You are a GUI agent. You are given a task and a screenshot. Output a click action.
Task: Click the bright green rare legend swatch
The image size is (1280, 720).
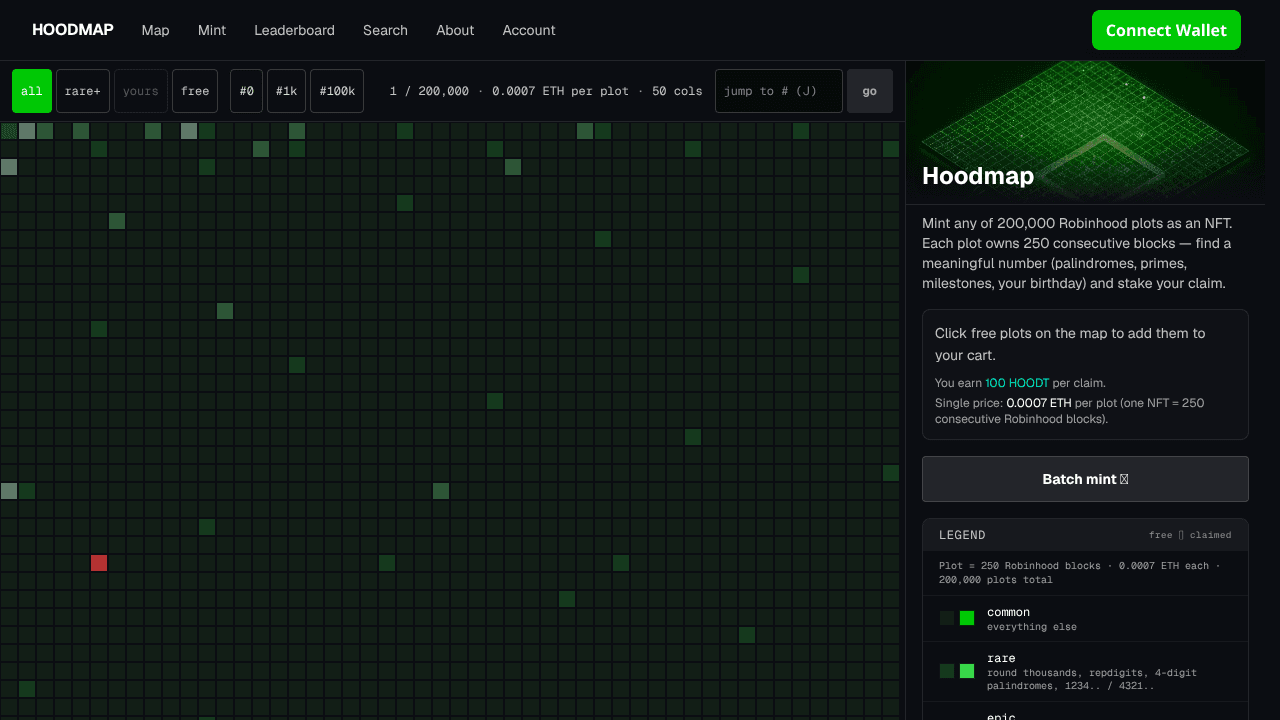point(967,671)
